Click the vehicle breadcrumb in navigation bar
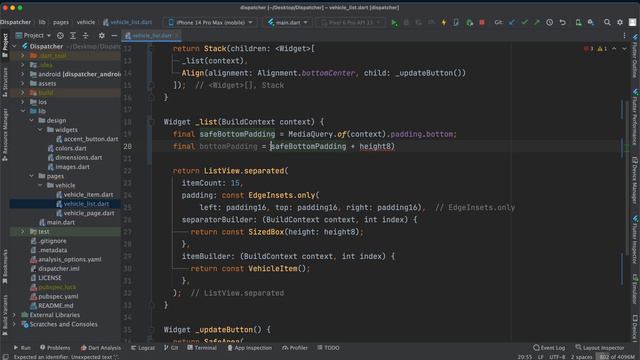Image resolution: width=640 pixels, height=360 pixels. (86, 22)
